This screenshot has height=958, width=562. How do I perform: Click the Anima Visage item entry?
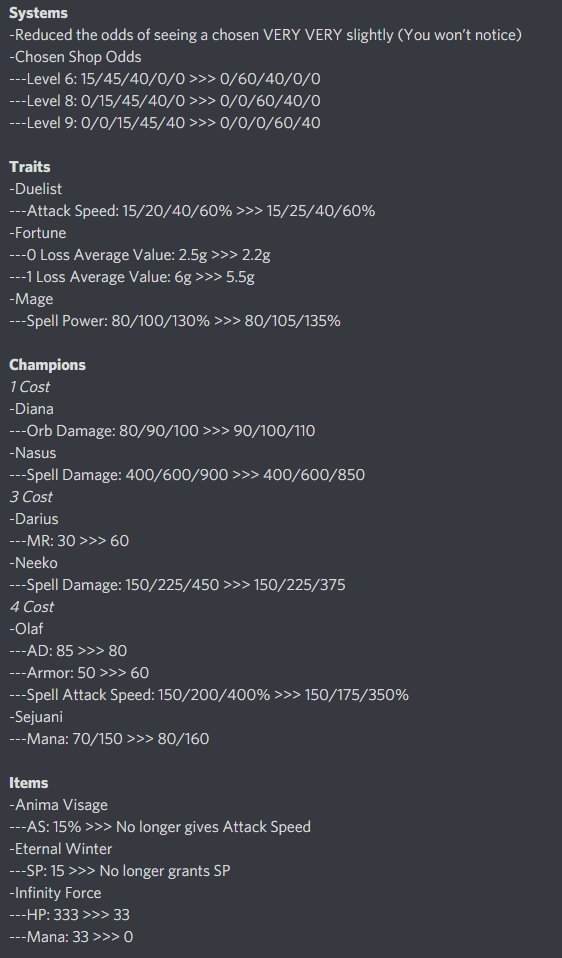tap(59, 805)
